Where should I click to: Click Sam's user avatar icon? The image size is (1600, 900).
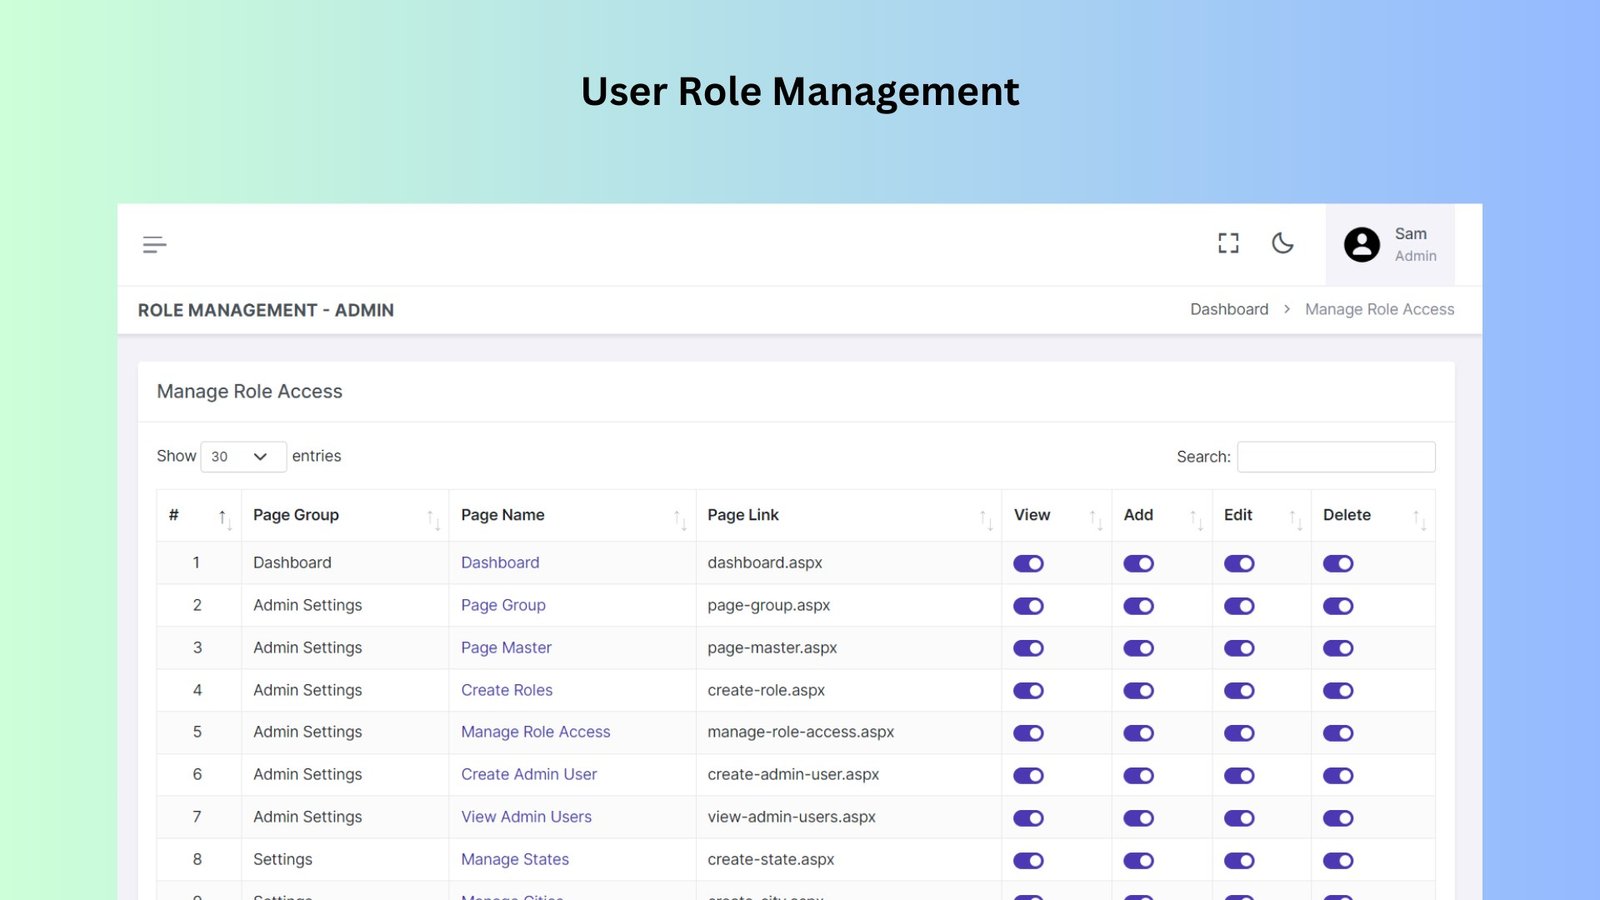(1361, 244)
